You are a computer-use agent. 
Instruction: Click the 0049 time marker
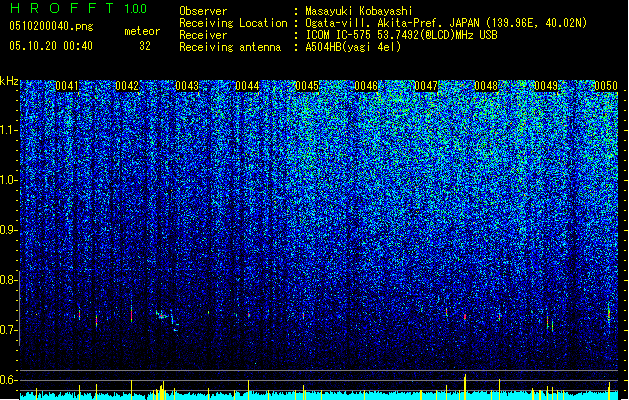tap(546, 86)
